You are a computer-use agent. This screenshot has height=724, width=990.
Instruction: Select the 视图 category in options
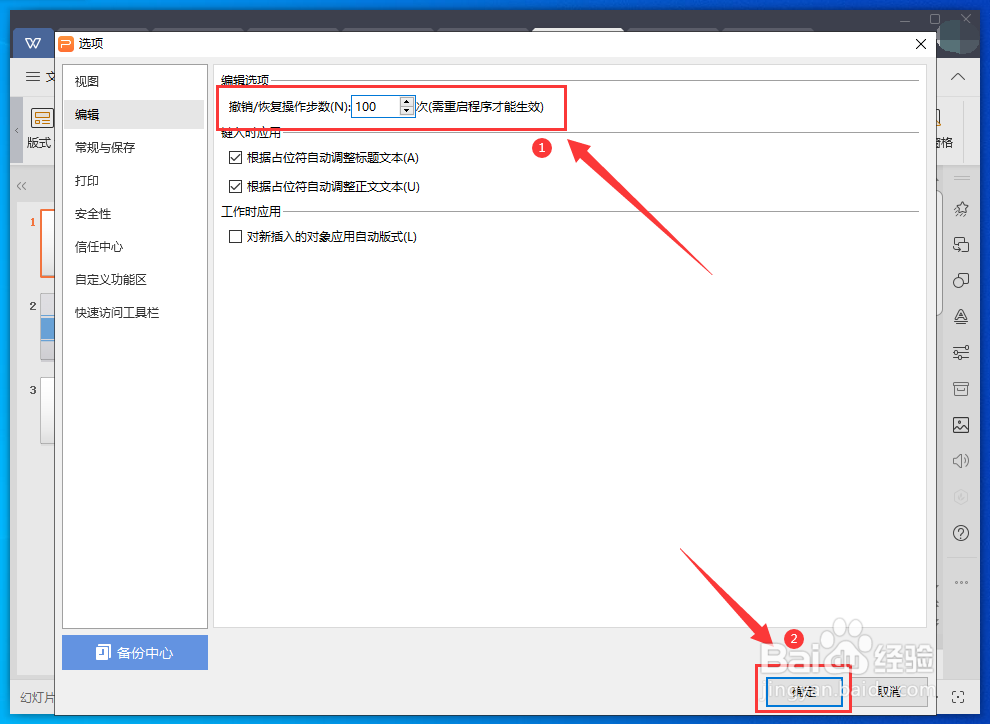pyautogui.click(x=86, y=81)
